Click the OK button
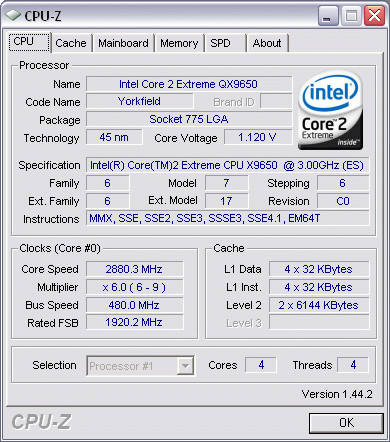Viewport: 390px width, 442px height. 346,423
